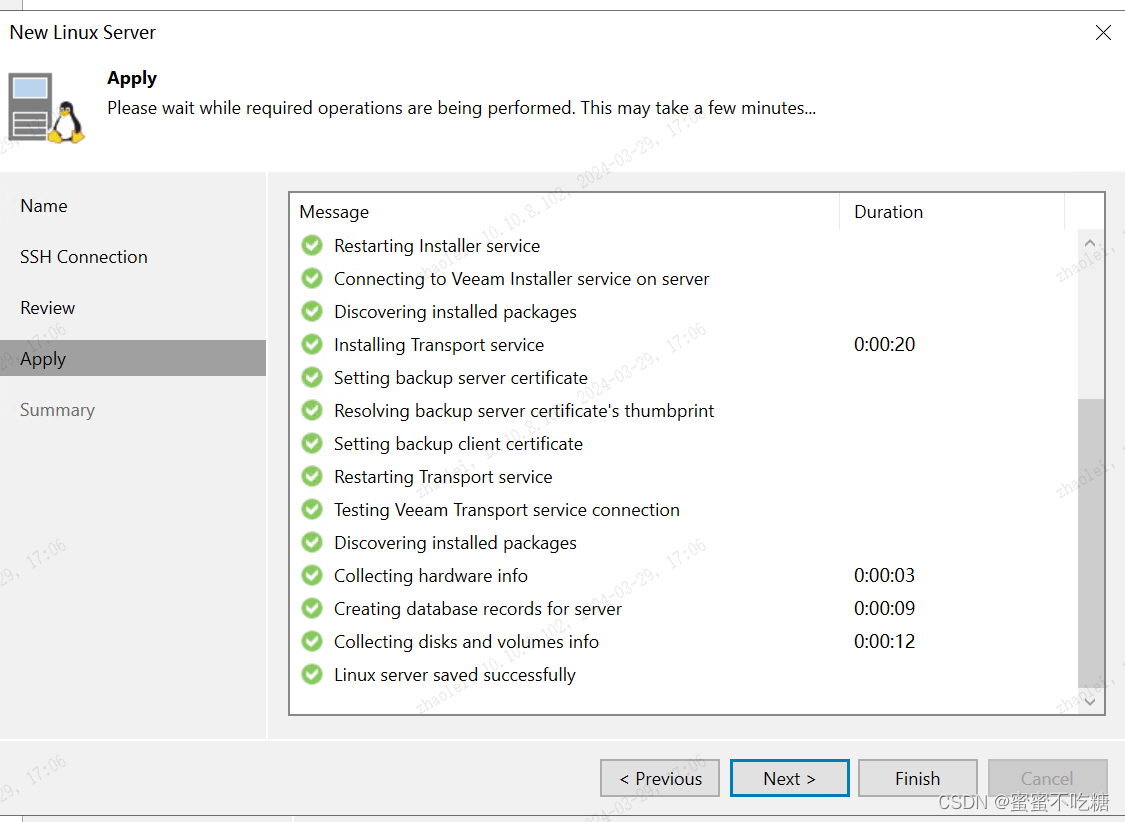The width and height of the screenshot is (1125, 822).
Task: Select 'Restarting Transport service' row
Action: [684, 476]
